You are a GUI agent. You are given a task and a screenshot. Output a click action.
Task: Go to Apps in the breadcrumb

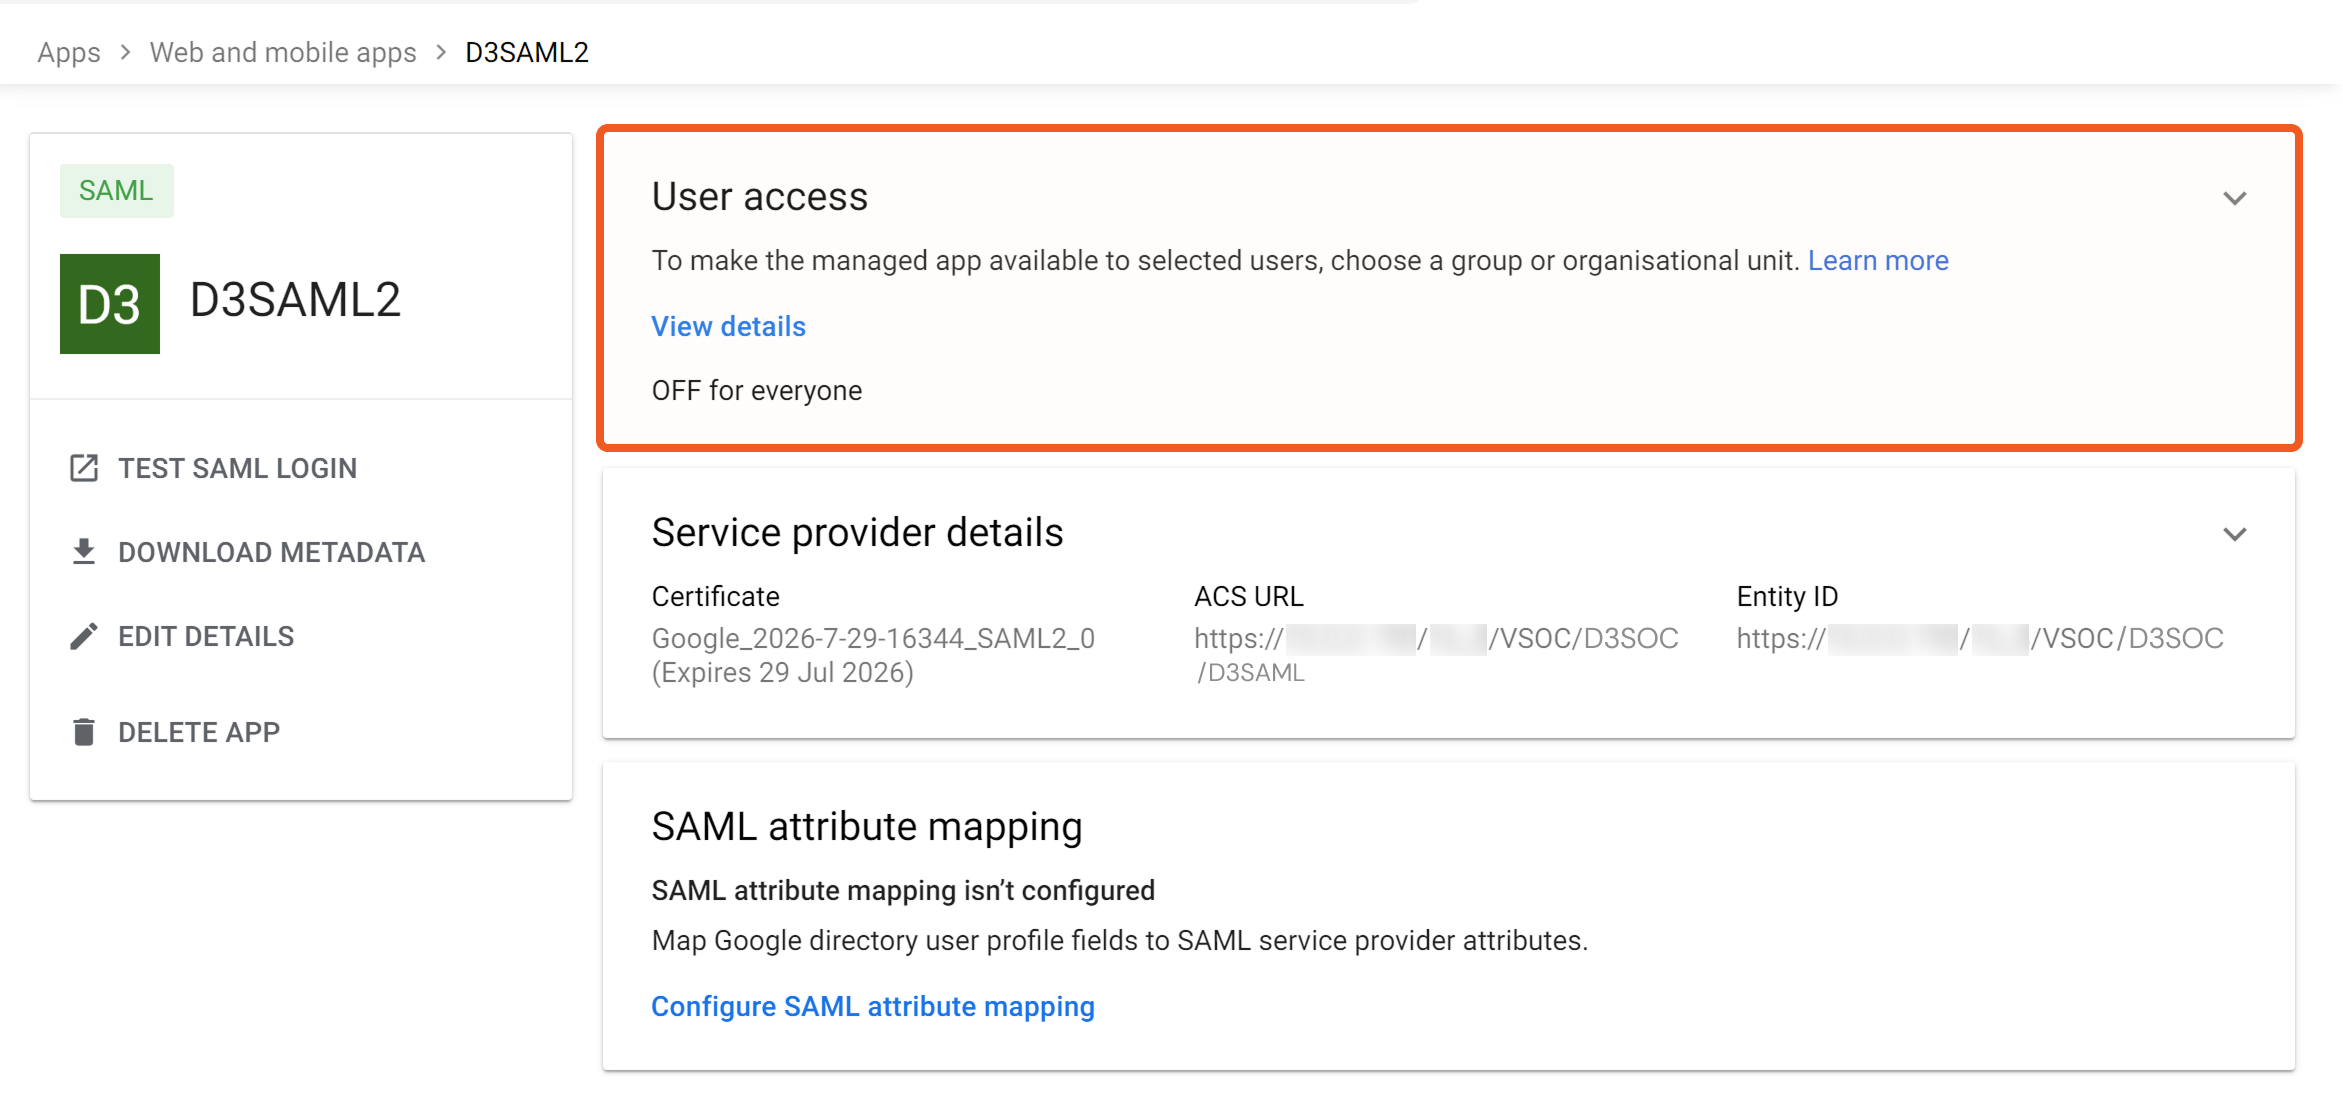(69, 52)
